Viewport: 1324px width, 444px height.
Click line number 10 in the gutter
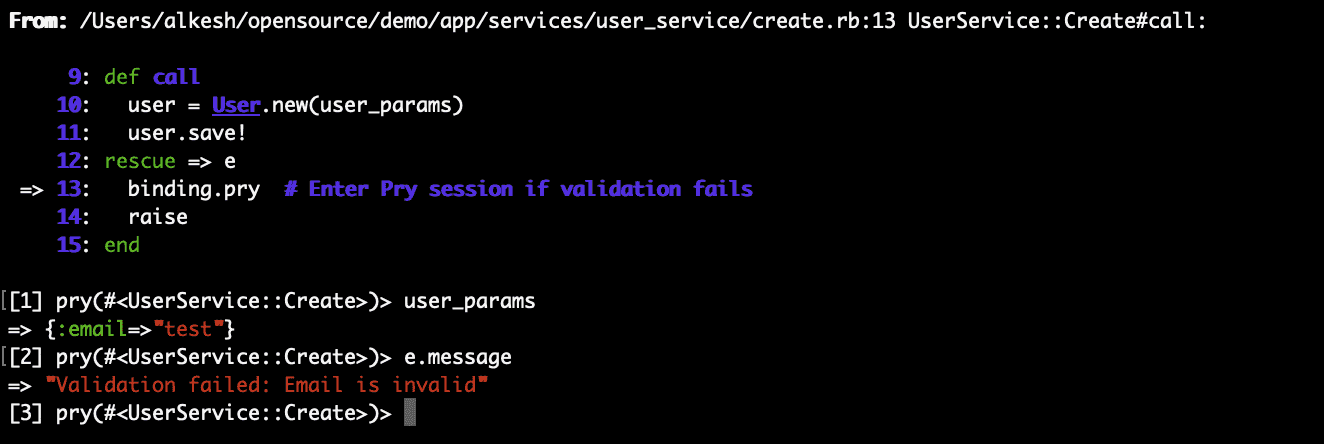[68, 105]
